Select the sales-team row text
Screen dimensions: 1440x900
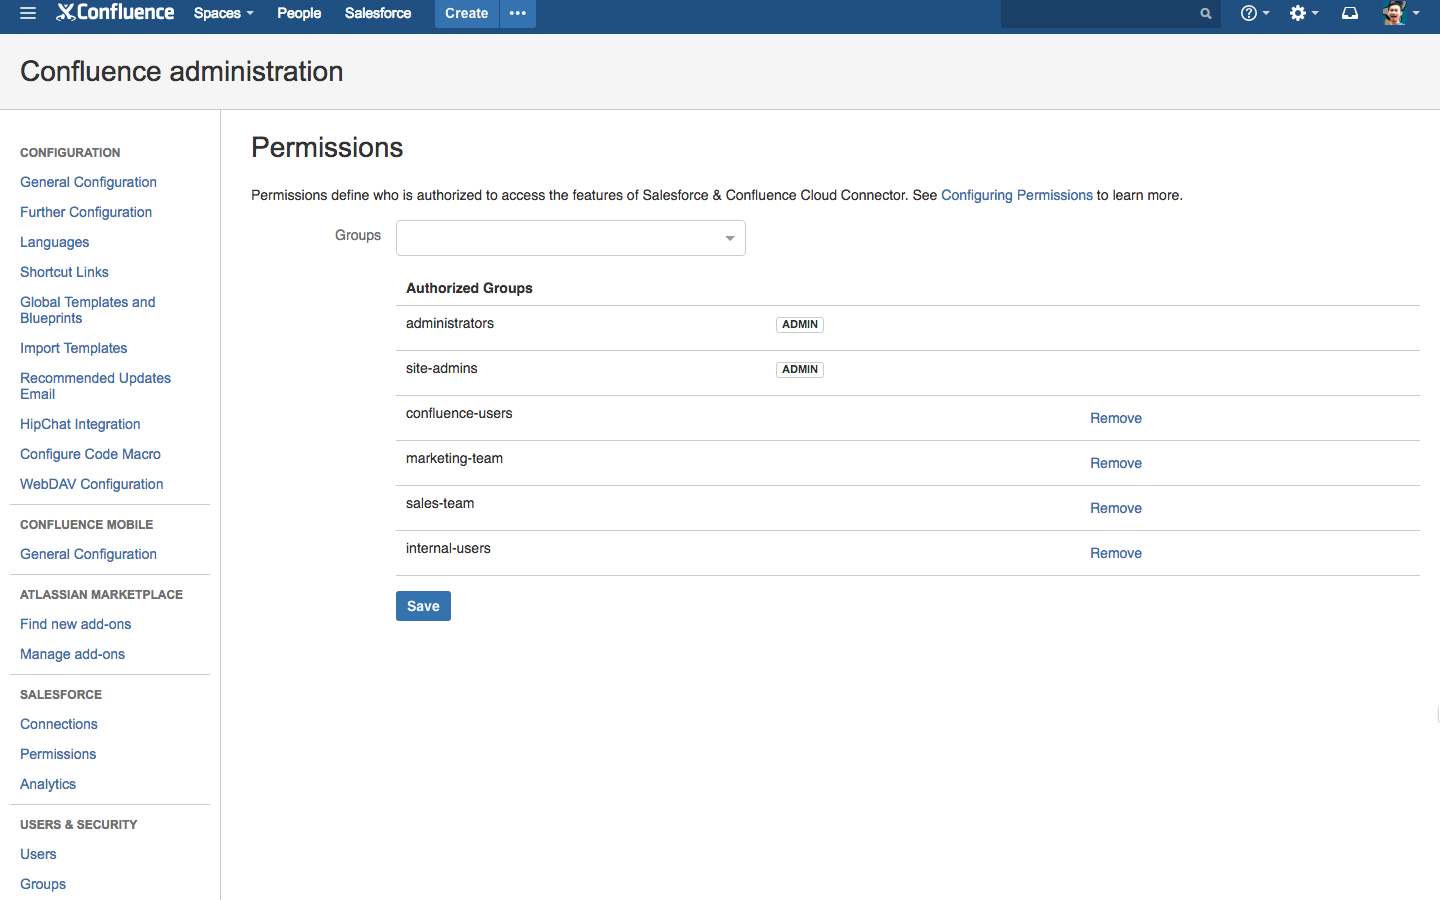click(x=440, y=503)
